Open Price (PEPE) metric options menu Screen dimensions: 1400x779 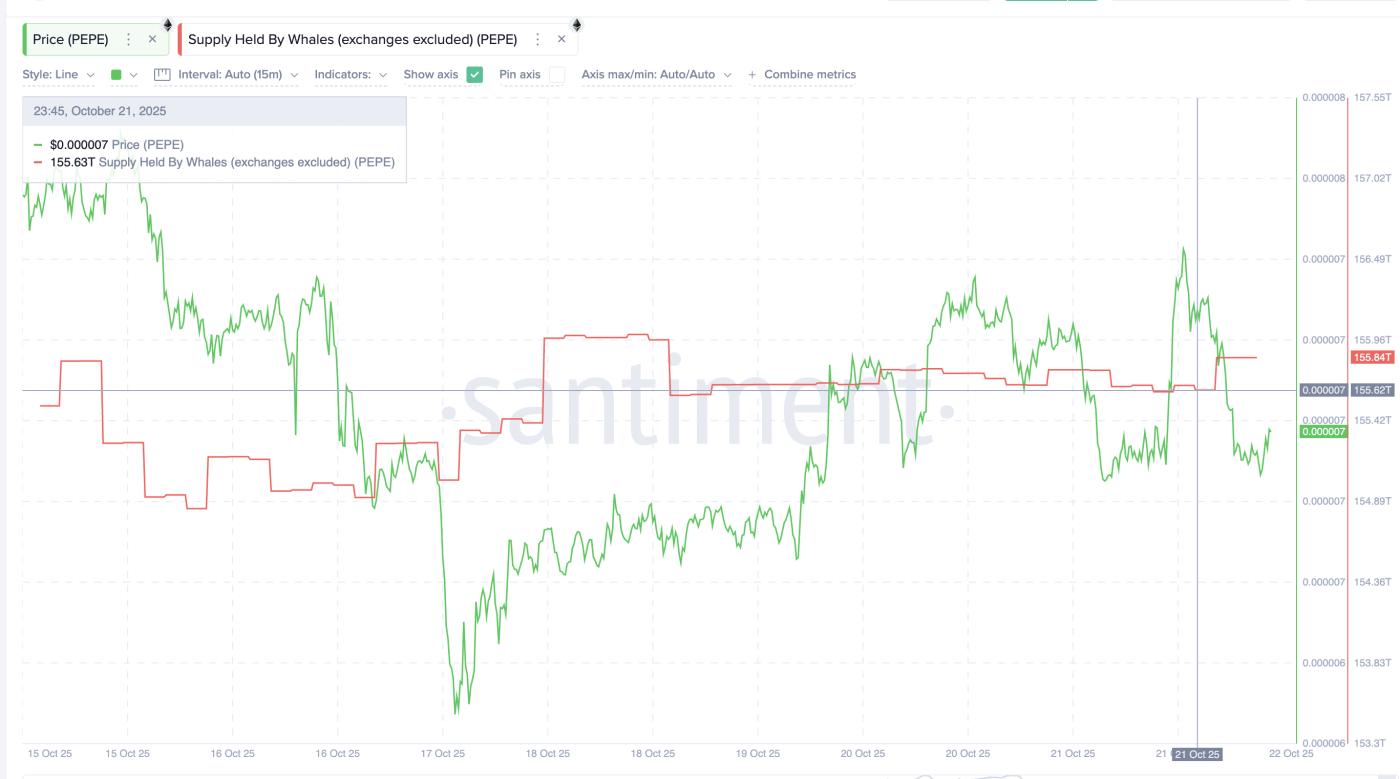(128, 39)
